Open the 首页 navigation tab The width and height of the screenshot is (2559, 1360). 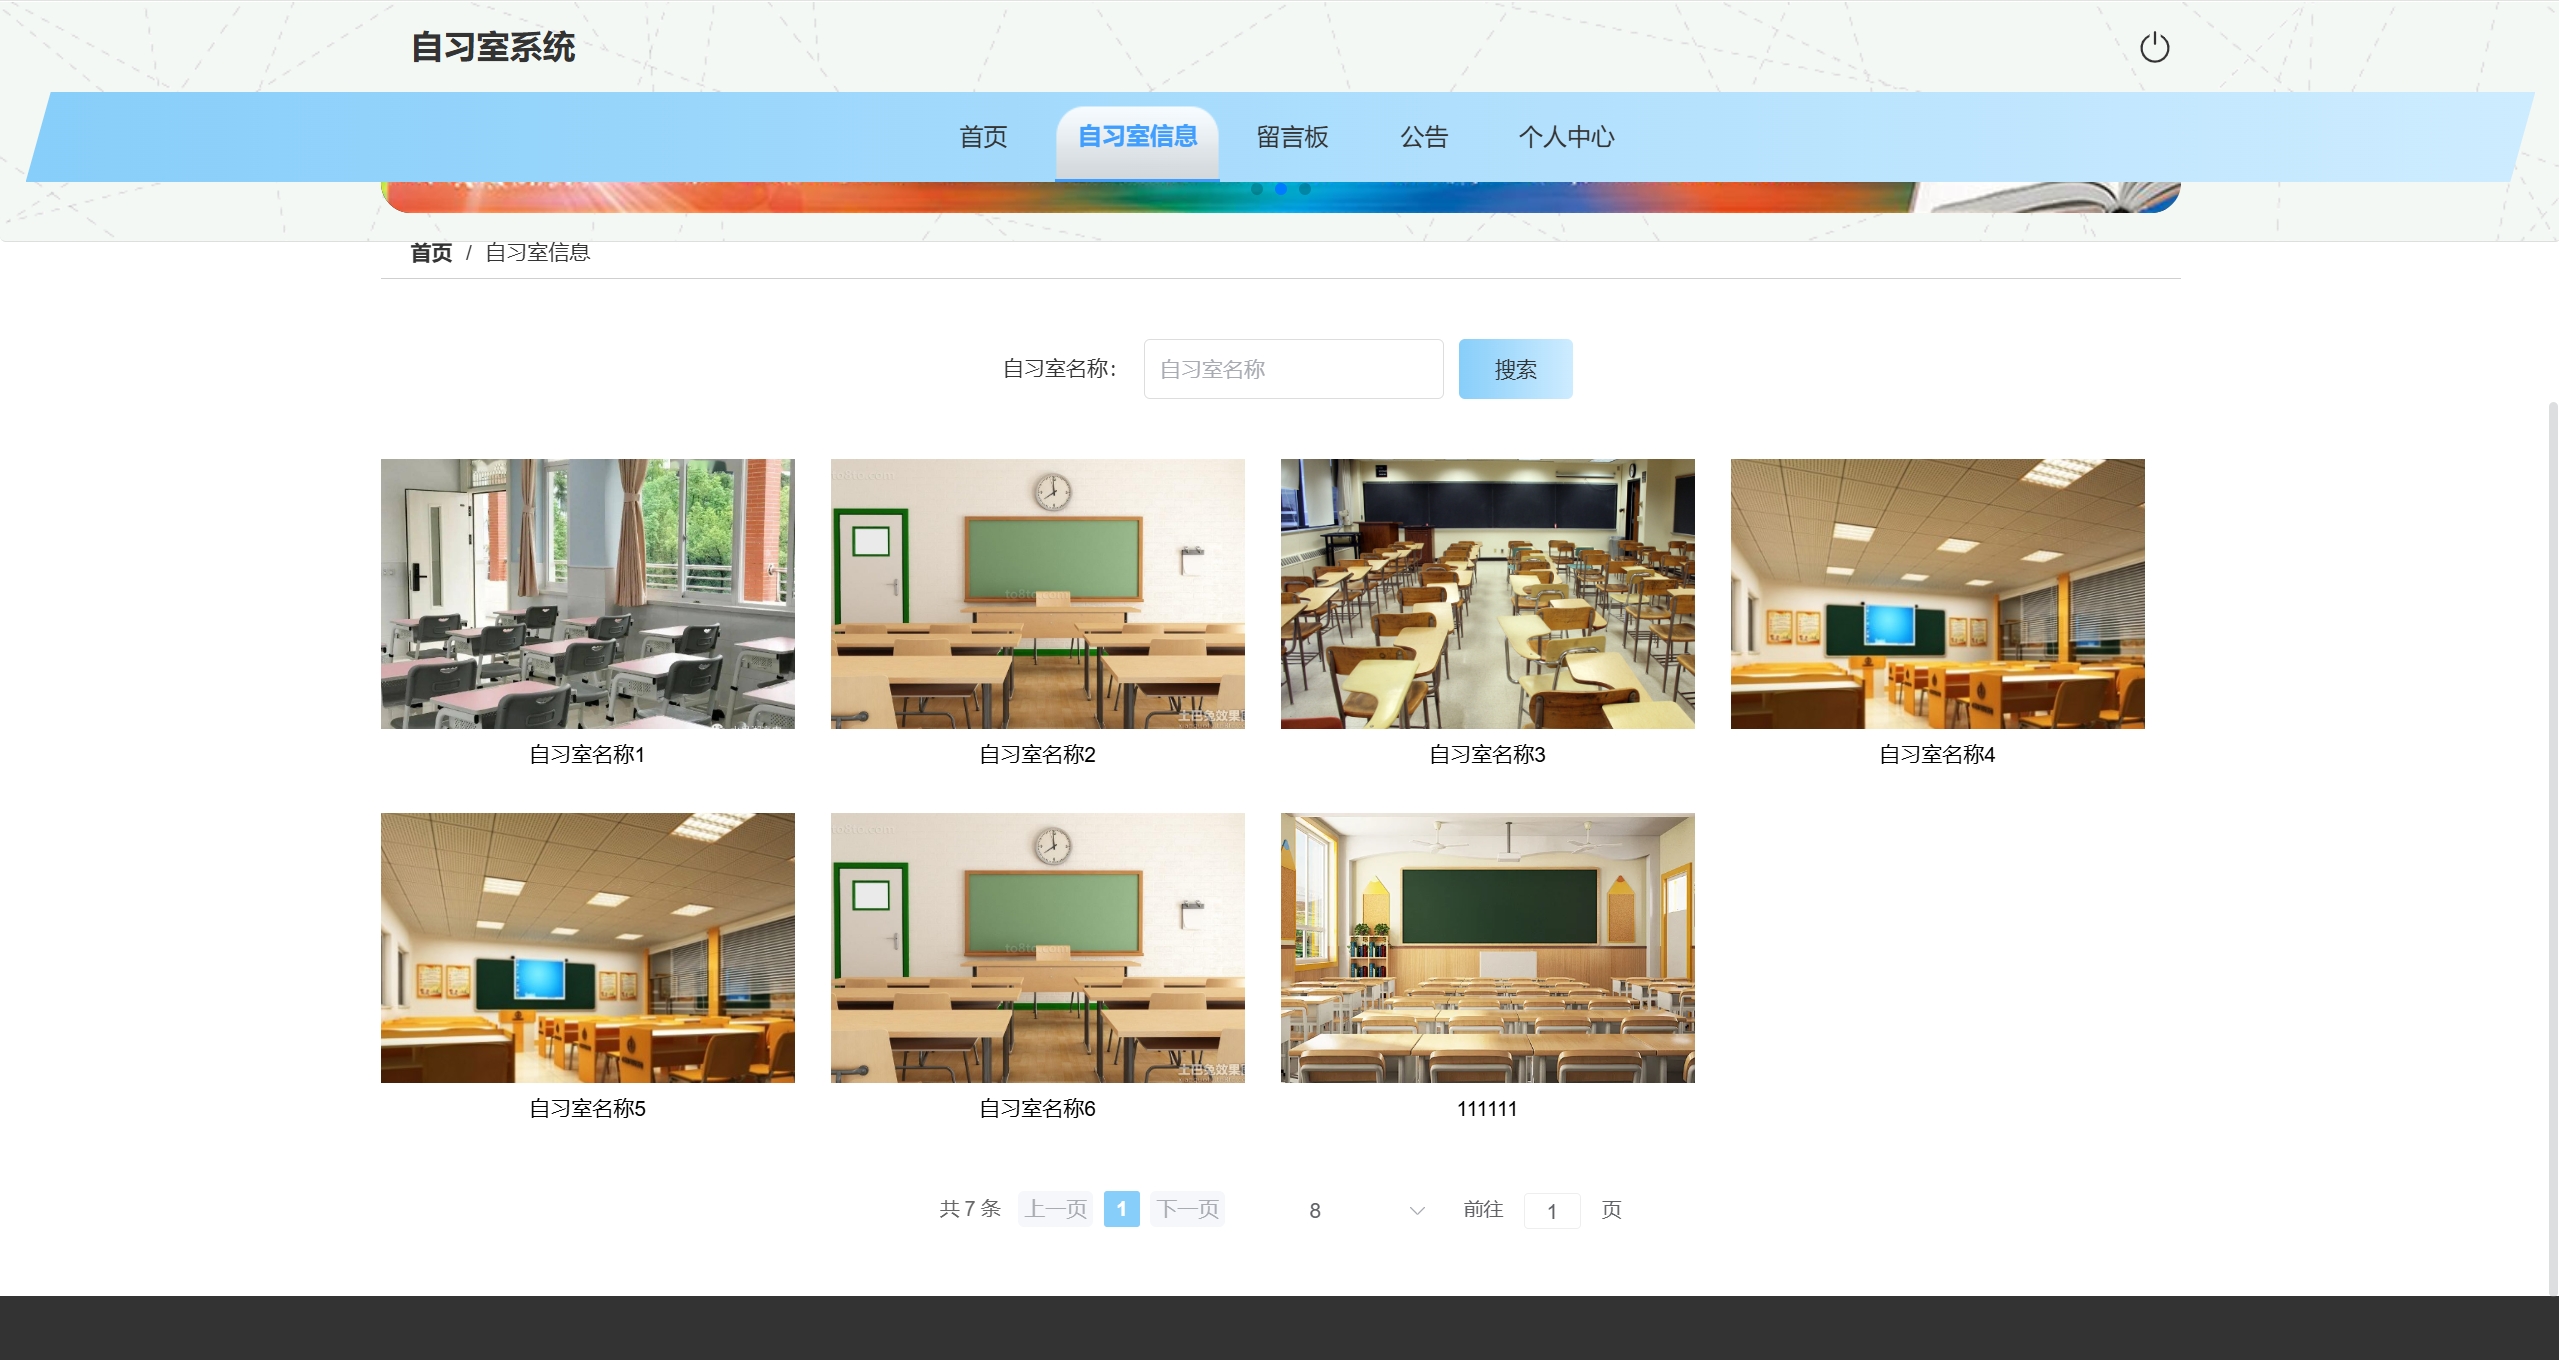click(983, 137)
